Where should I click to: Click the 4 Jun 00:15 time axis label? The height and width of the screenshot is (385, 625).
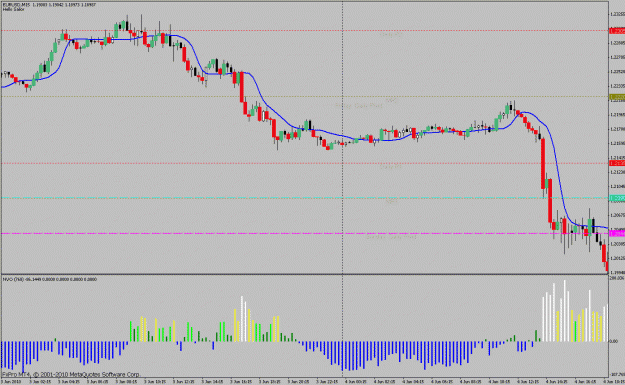(356, 382)
